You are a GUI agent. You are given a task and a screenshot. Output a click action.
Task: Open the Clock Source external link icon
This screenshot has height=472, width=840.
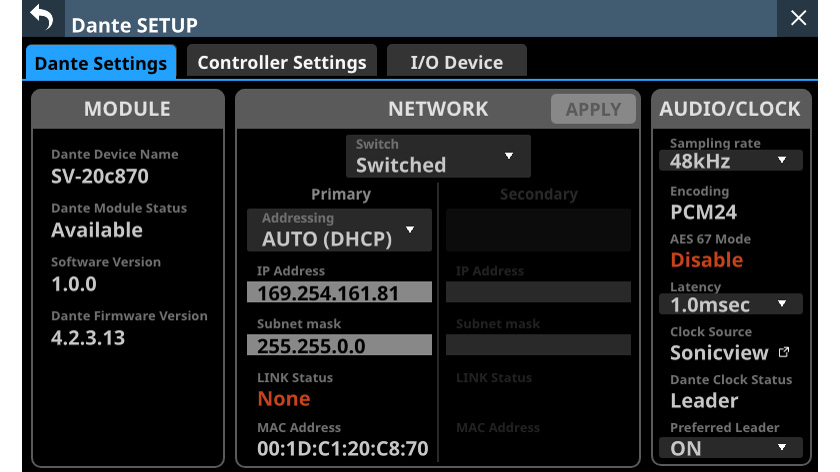784,352
